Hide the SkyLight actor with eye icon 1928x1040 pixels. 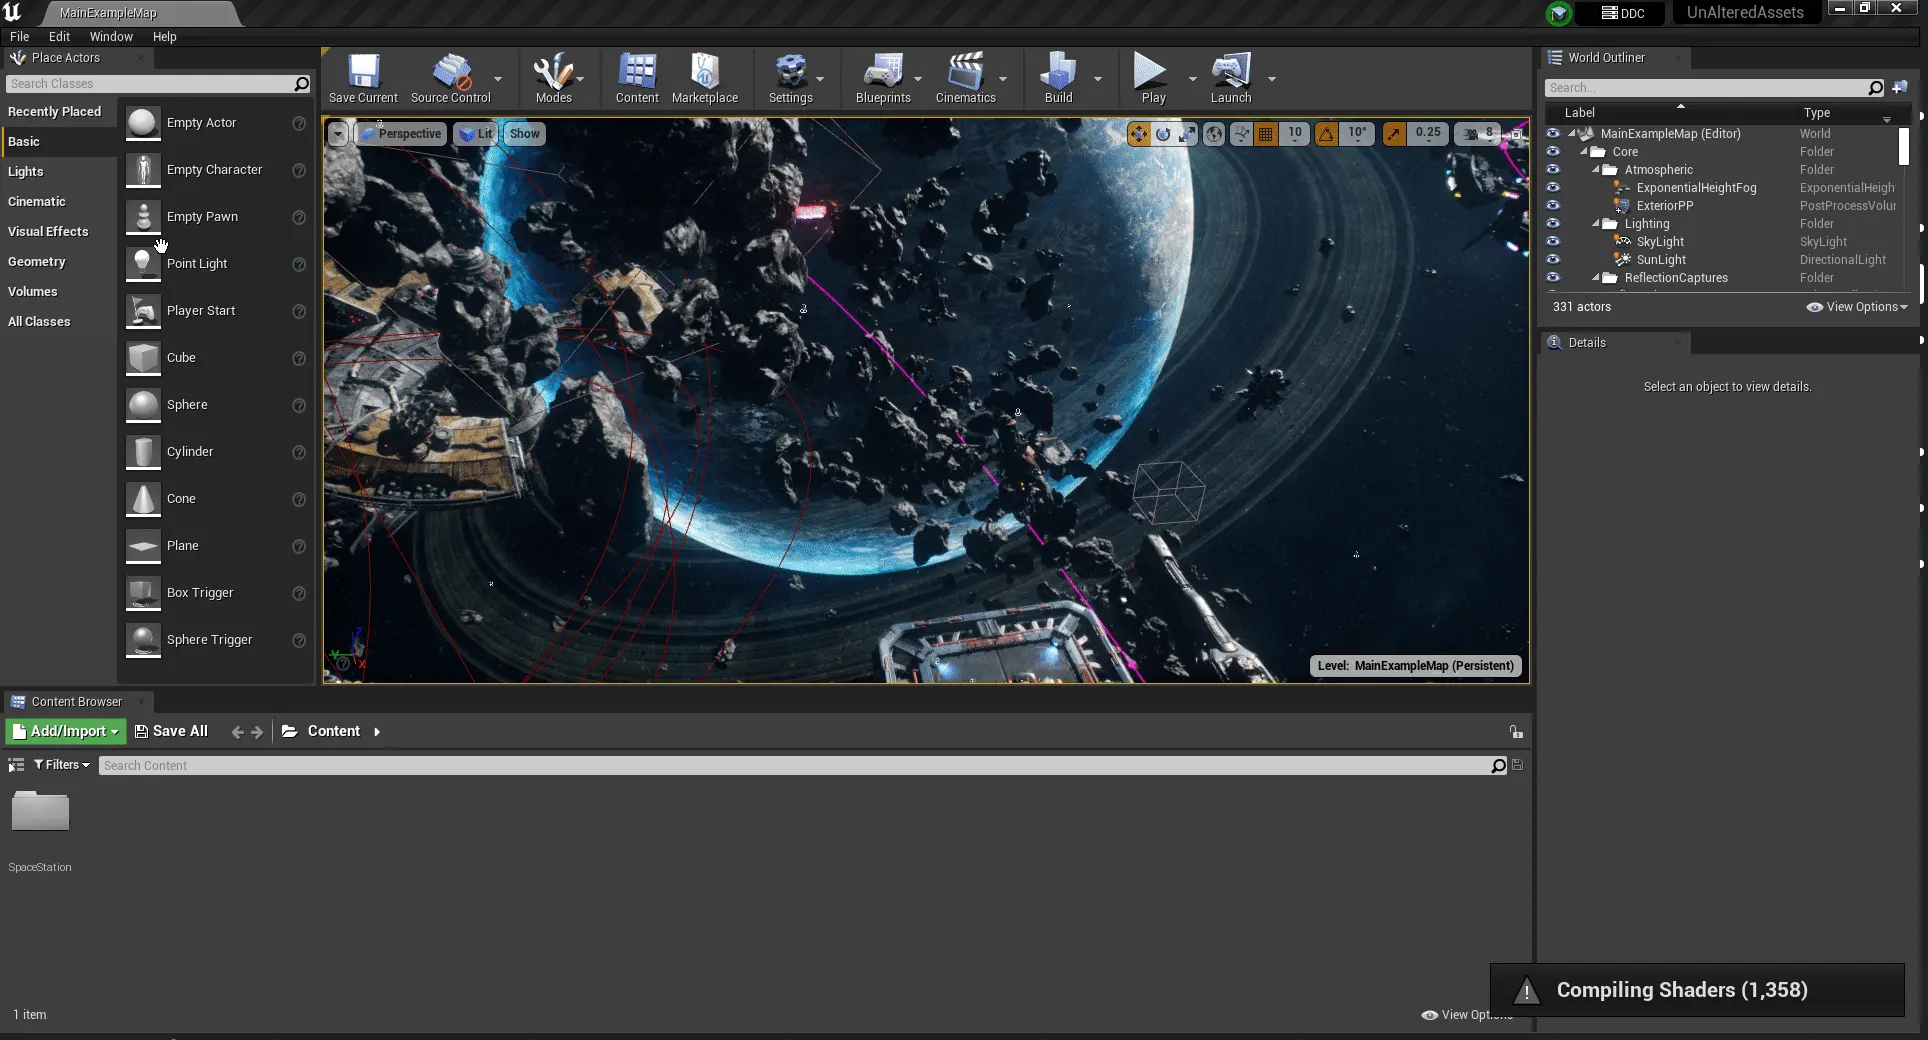1553,242
